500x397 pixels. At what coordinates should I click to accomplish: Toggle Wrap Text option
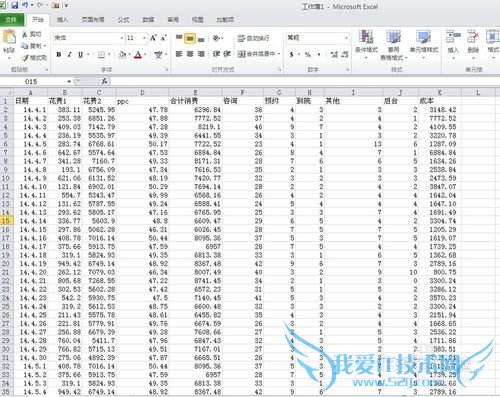[253, 38]
